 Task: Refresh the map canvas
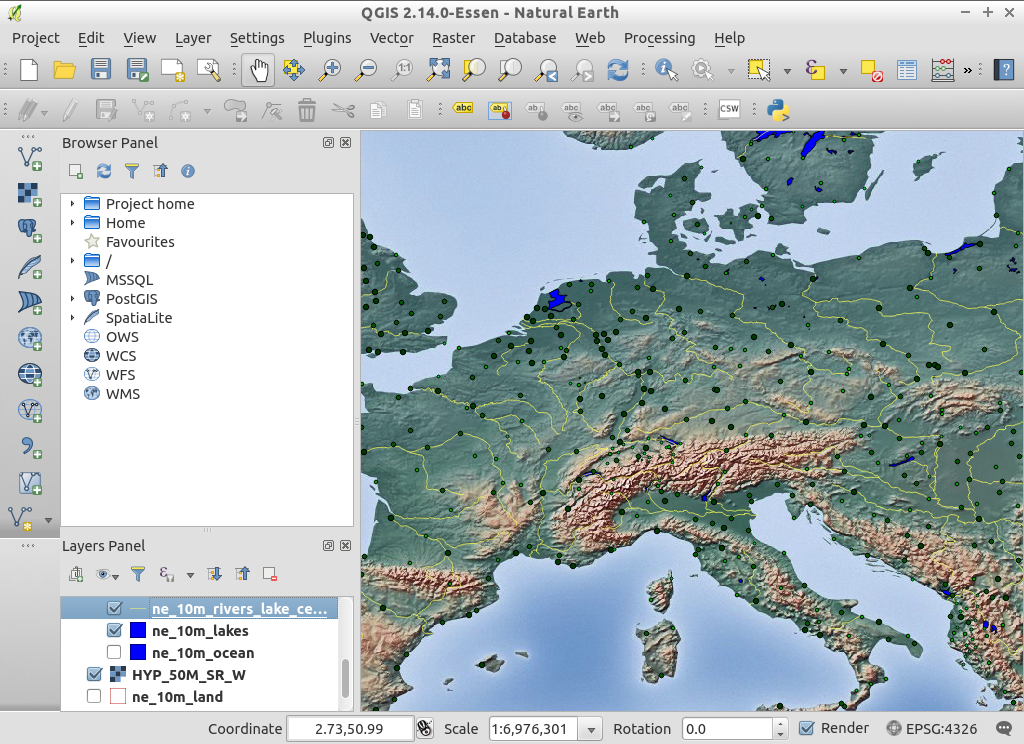(x=617, y=69)
